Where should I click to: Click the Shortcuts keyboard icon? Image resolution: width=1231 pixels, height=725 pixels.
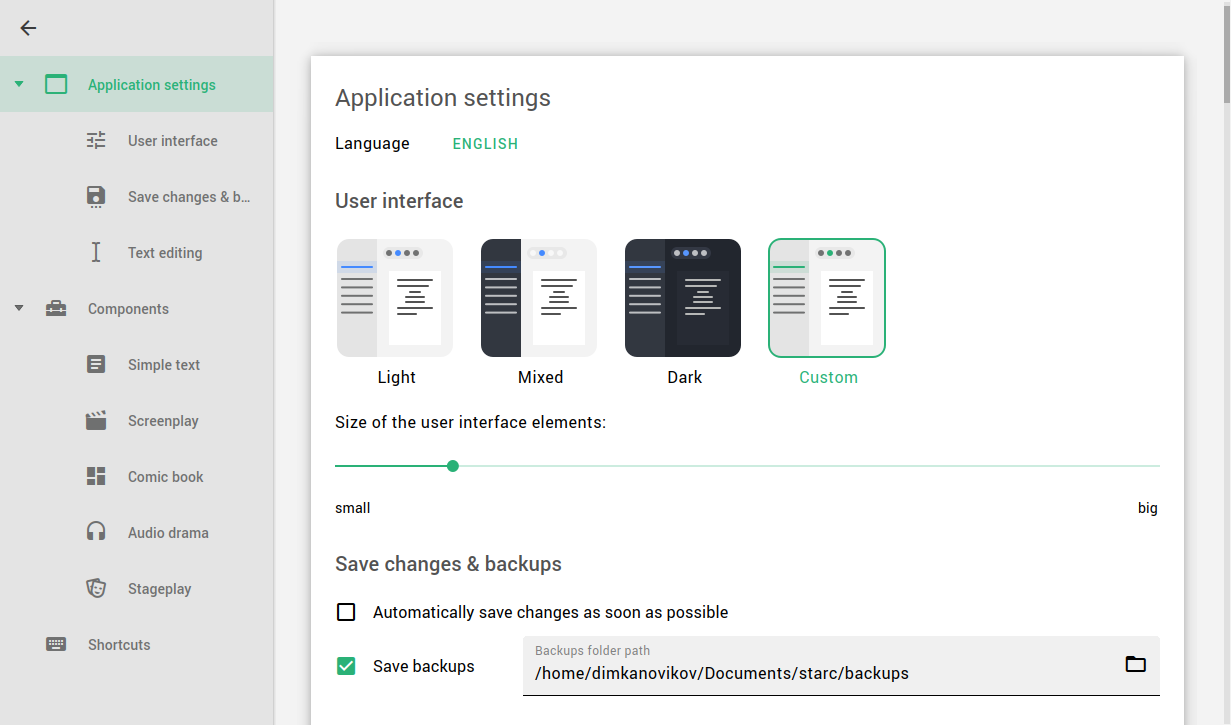[56, 645]
